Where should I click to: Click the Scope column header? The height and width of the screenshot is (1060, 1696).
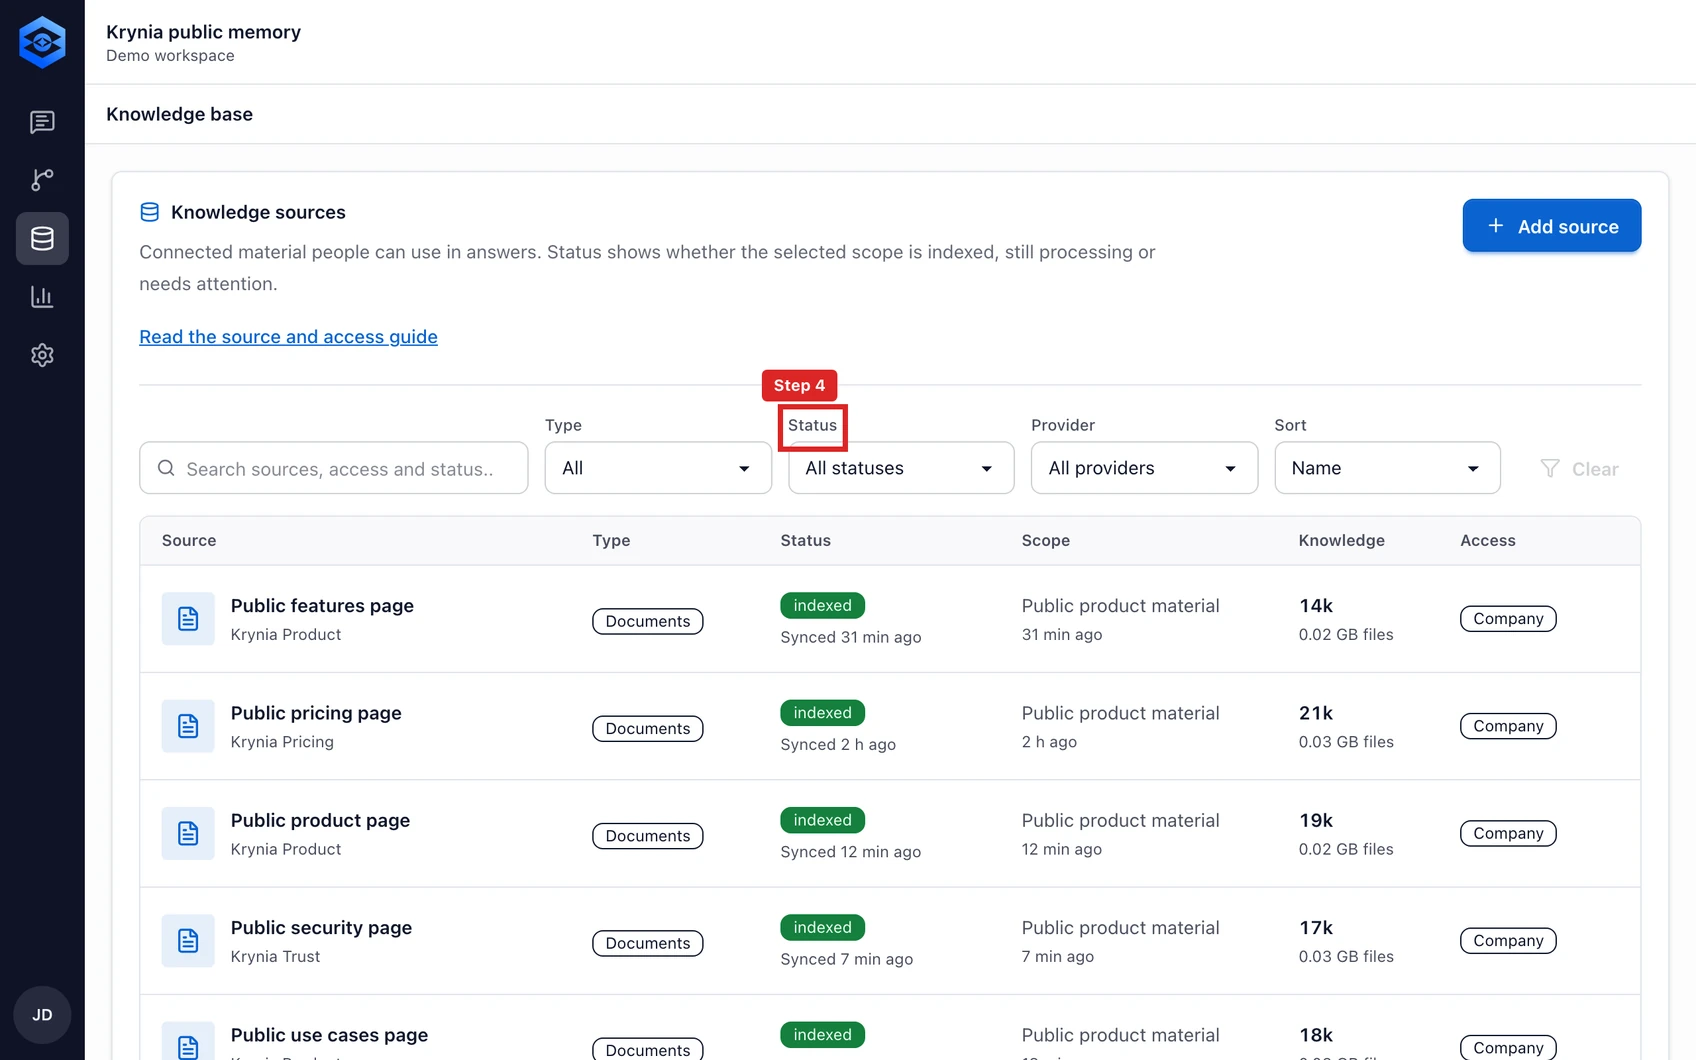[x=1045, y=540]
